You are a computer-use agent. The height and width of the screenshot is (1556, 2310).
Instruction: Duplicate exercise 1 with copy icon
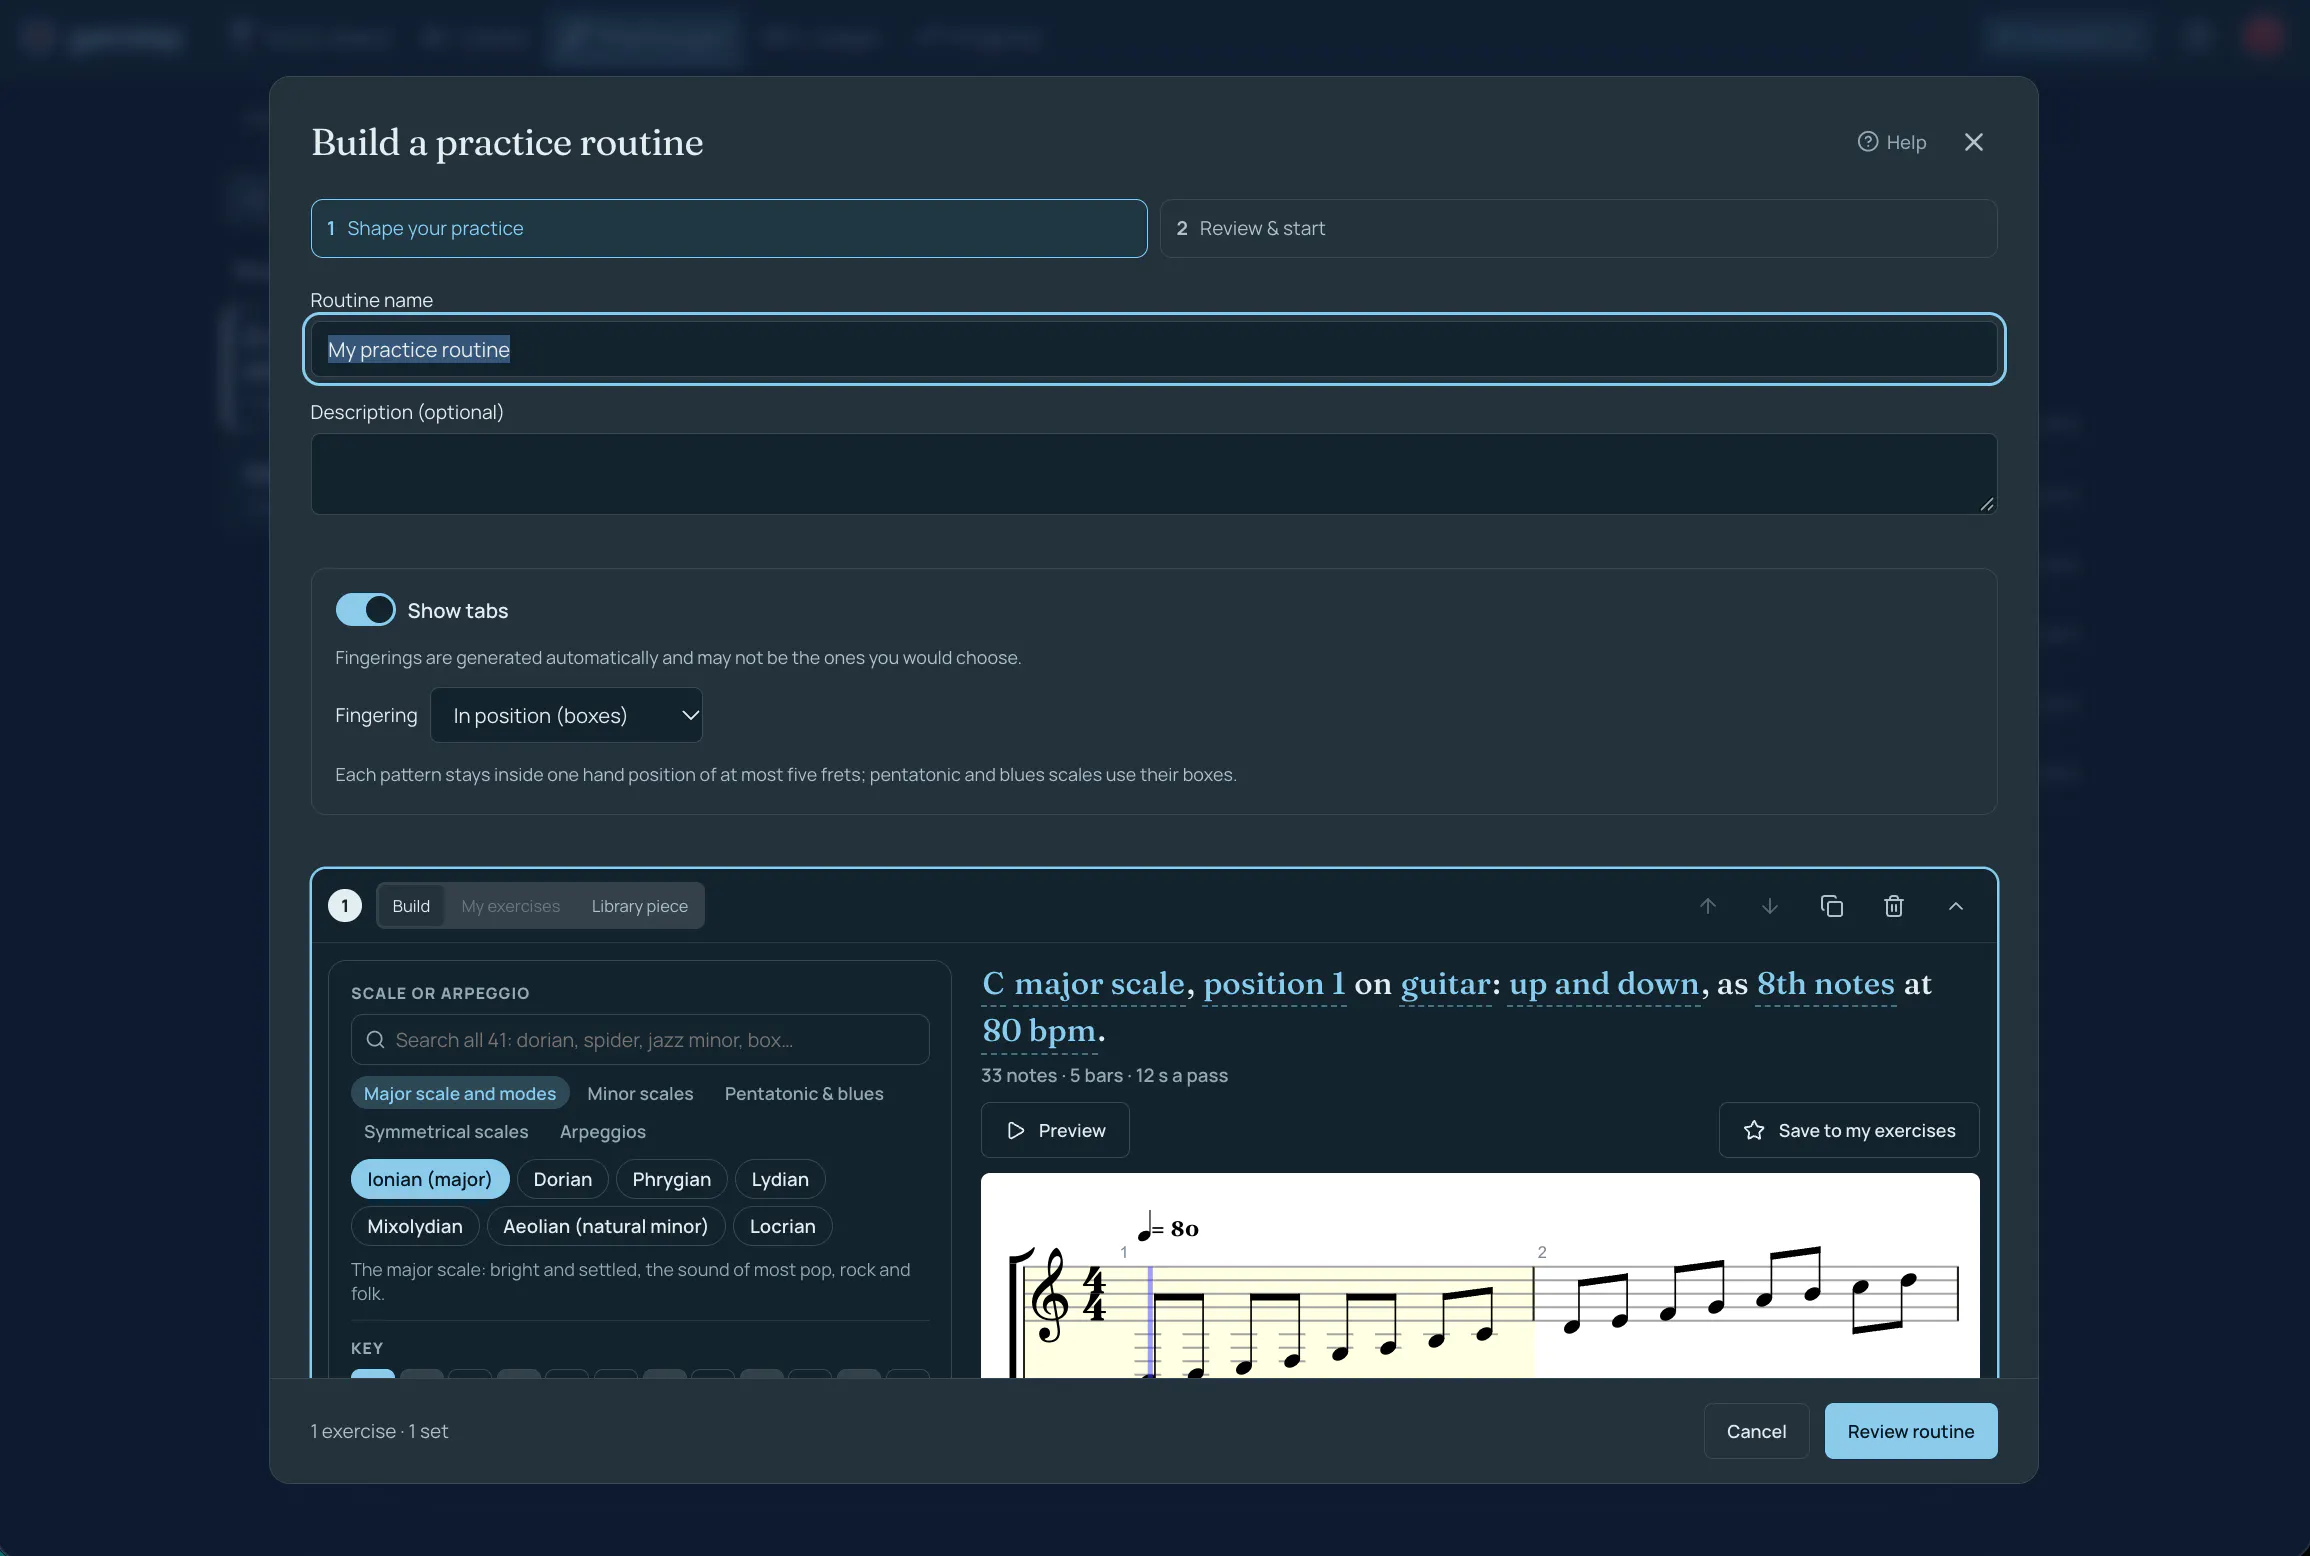click(1831, 906)
